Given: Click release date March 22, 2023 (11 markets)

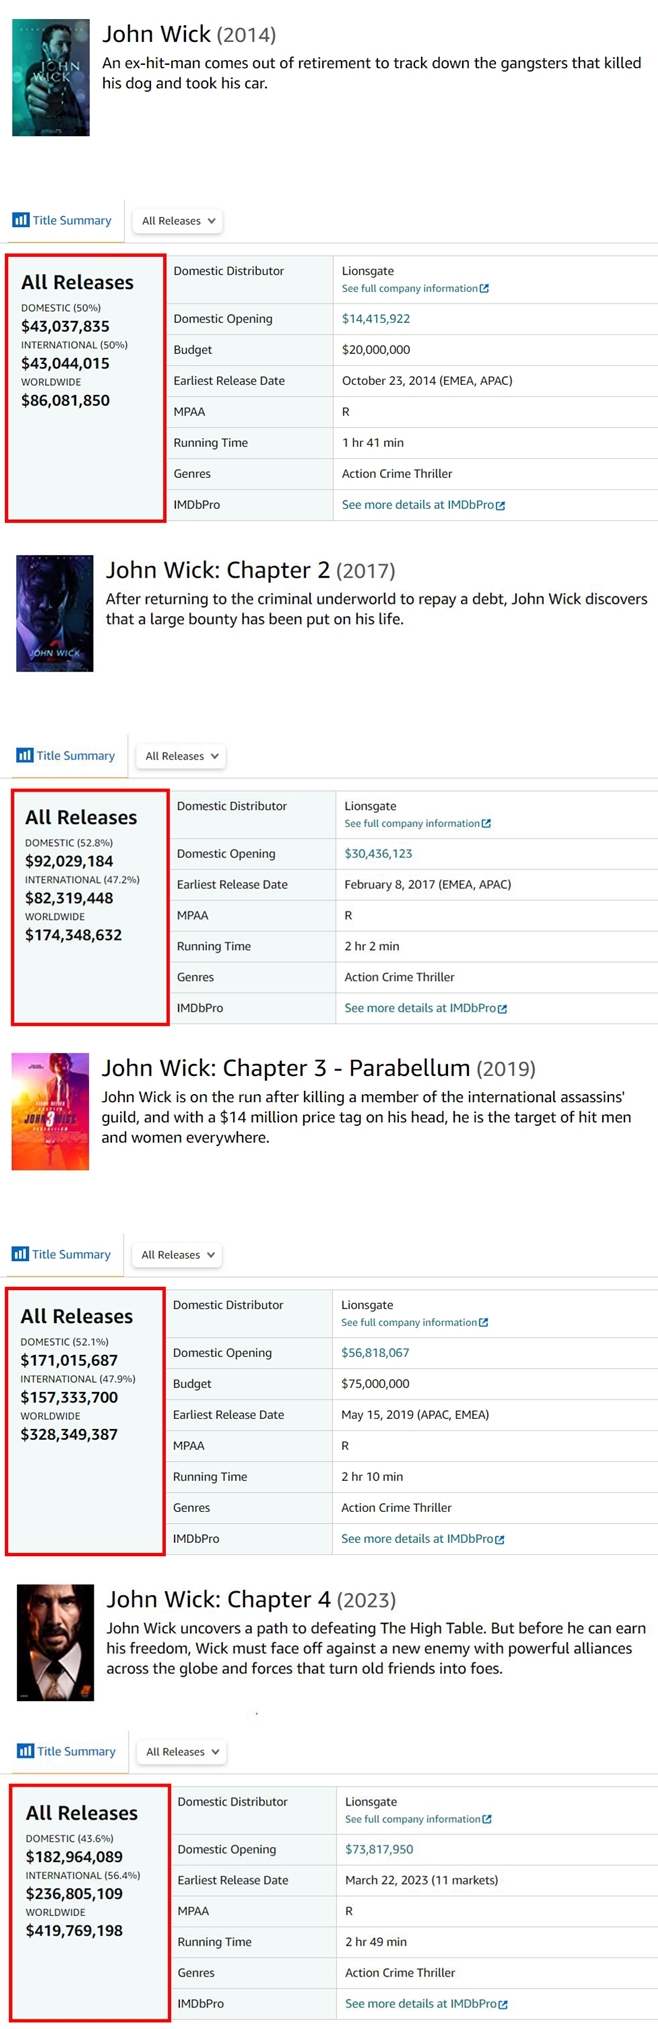Looking at the screenshot, I should [422, 1881].
